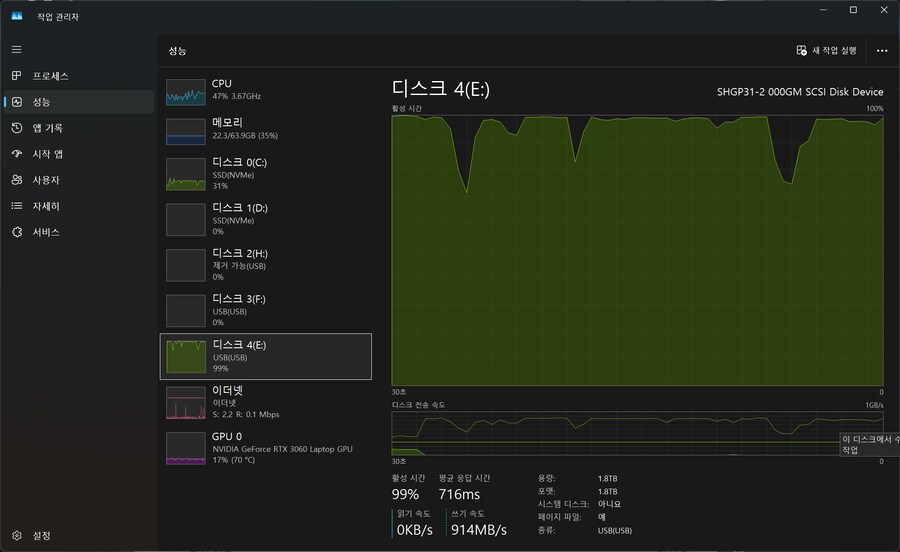
Task: Click the 활성 시간 disk activity graph
Action: (x=637, y=250)
